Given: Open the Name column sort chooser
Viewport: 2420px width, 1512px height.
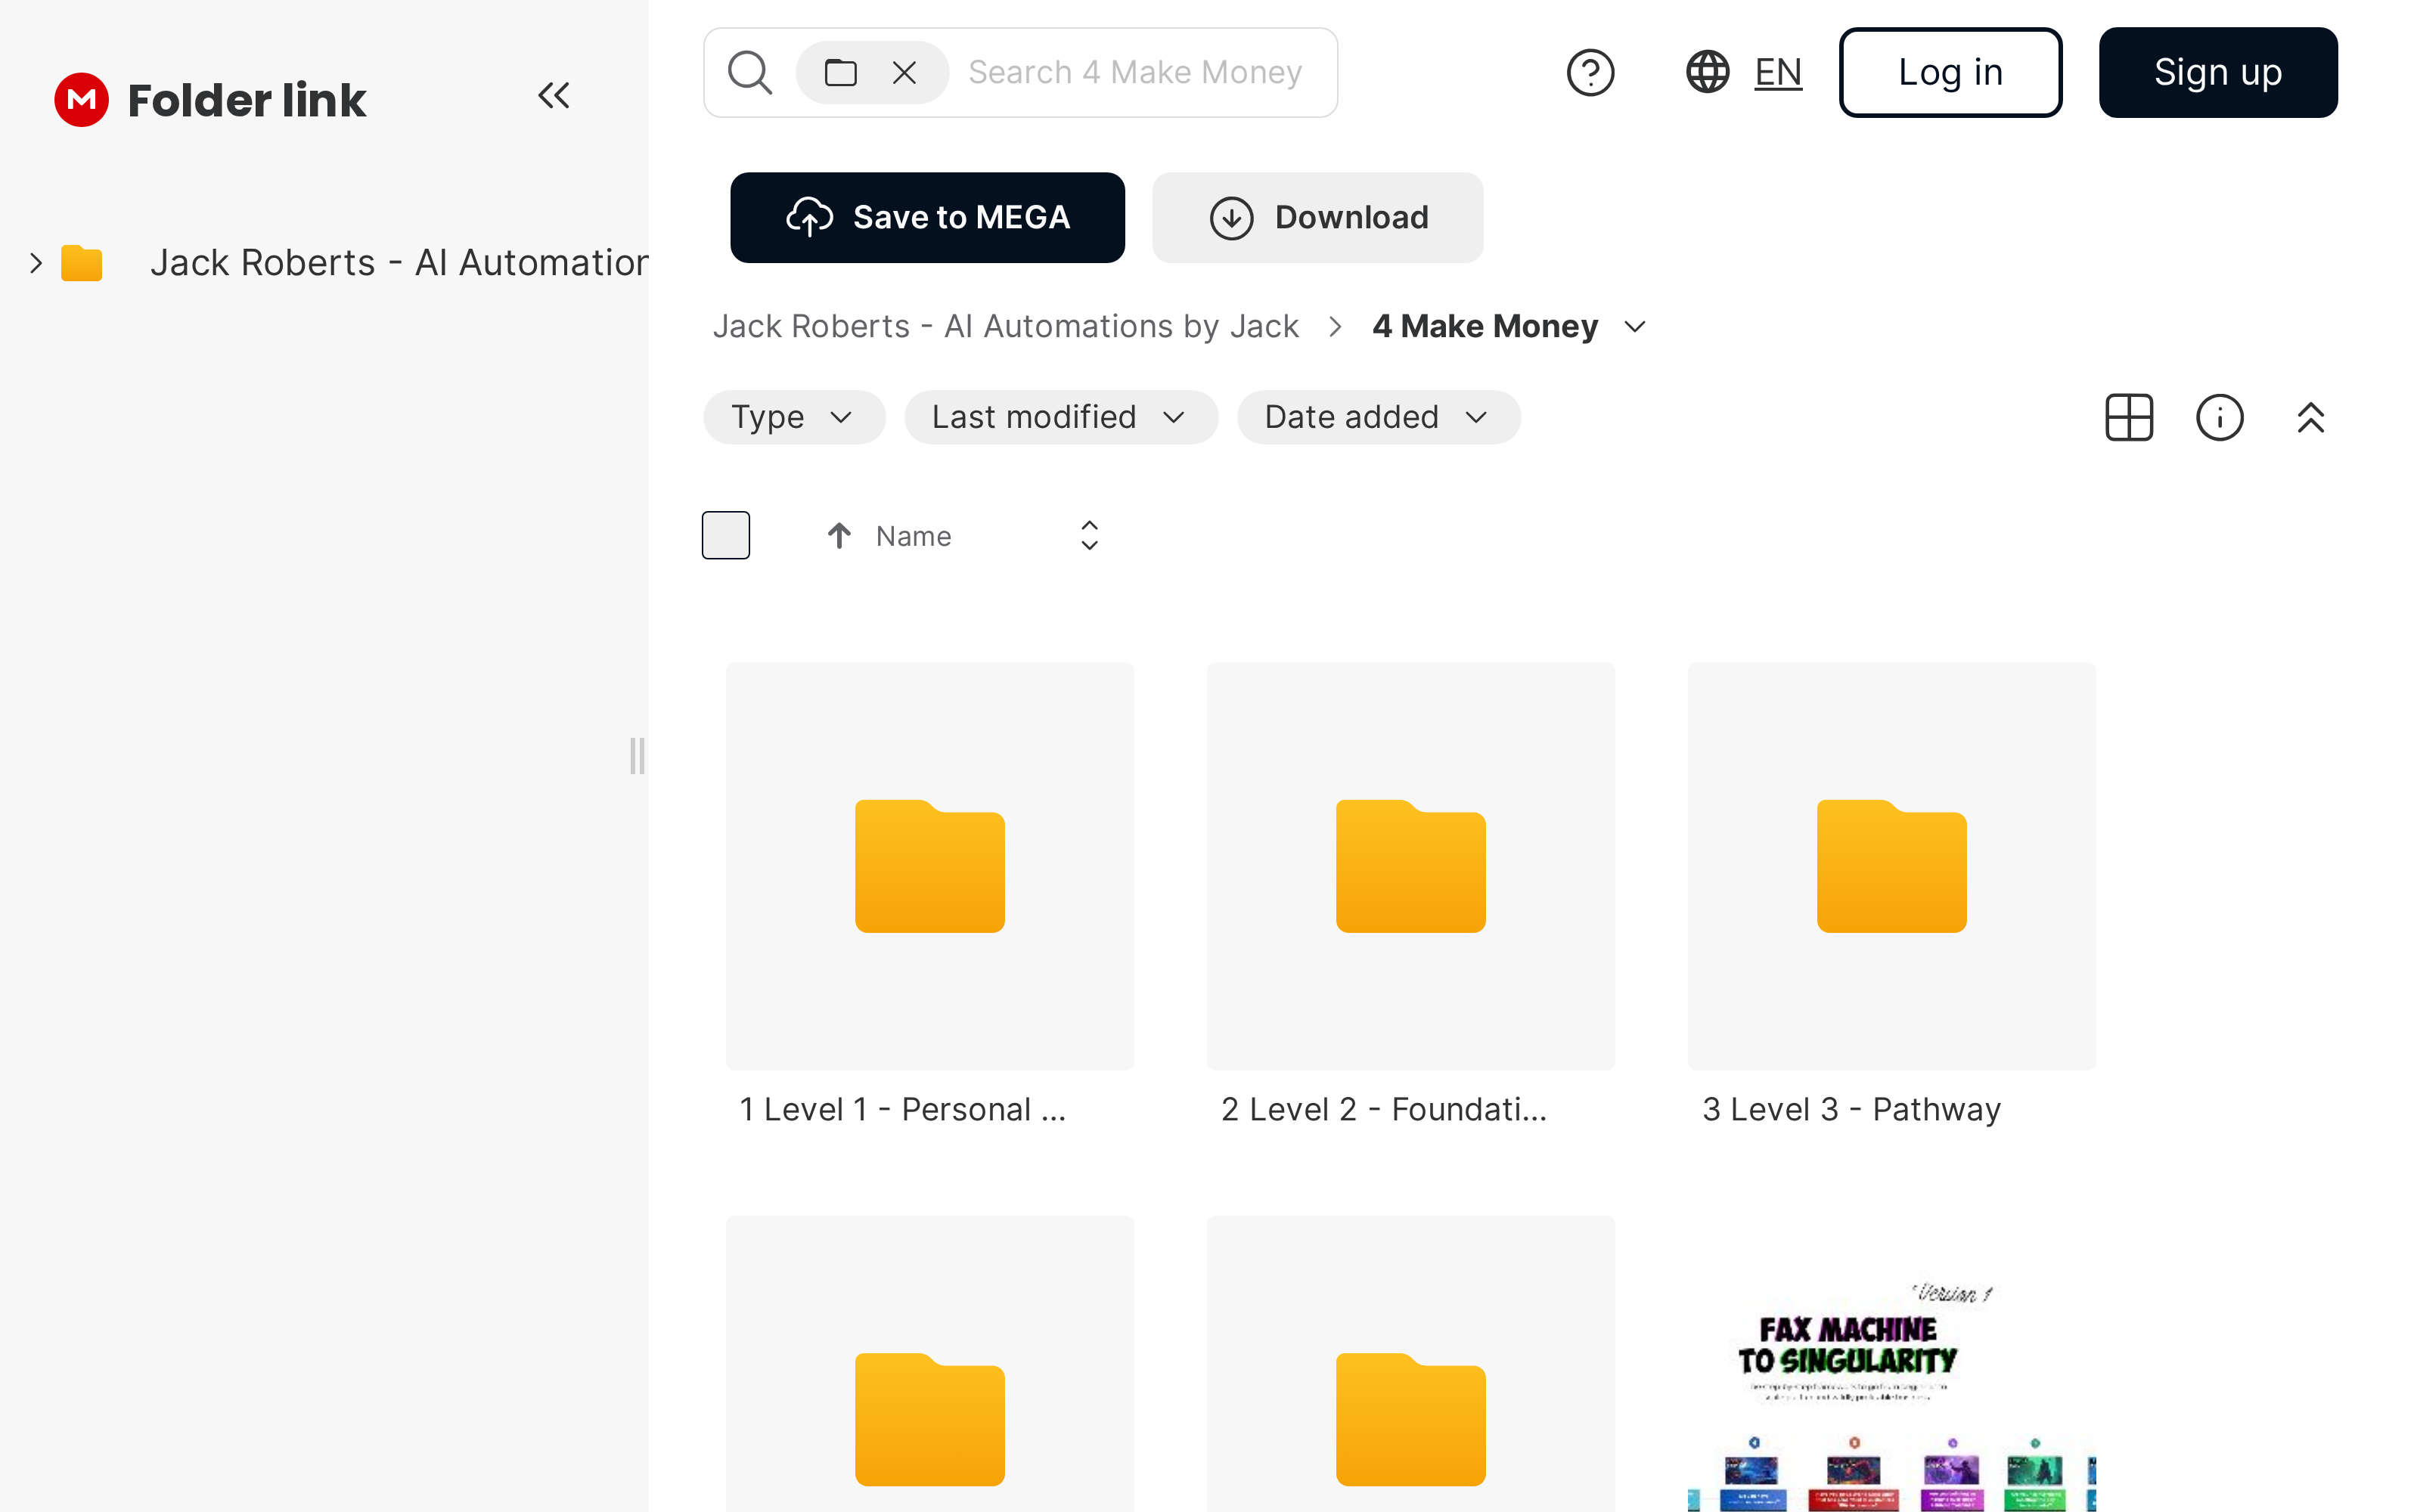Looking at the screenshot, I should point(1090,536).
